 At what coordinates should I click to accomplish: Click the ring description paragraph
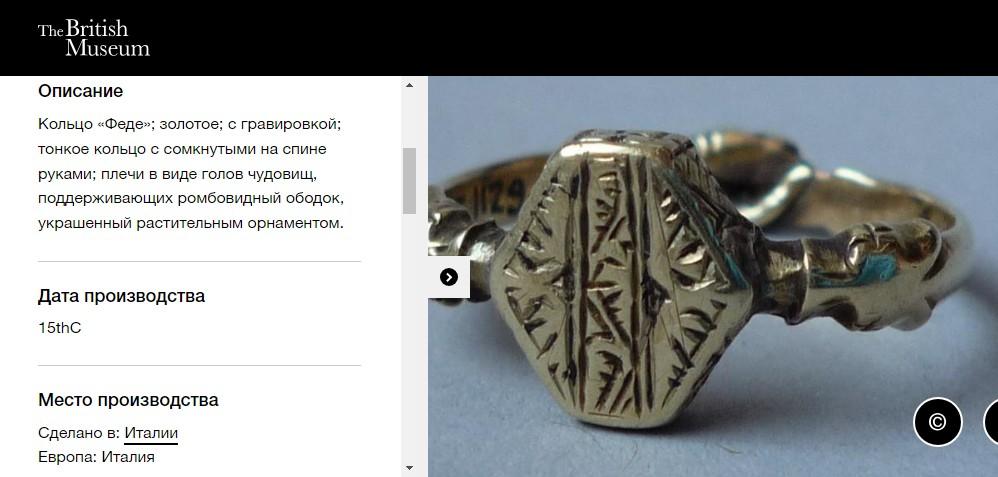point(191,174)
